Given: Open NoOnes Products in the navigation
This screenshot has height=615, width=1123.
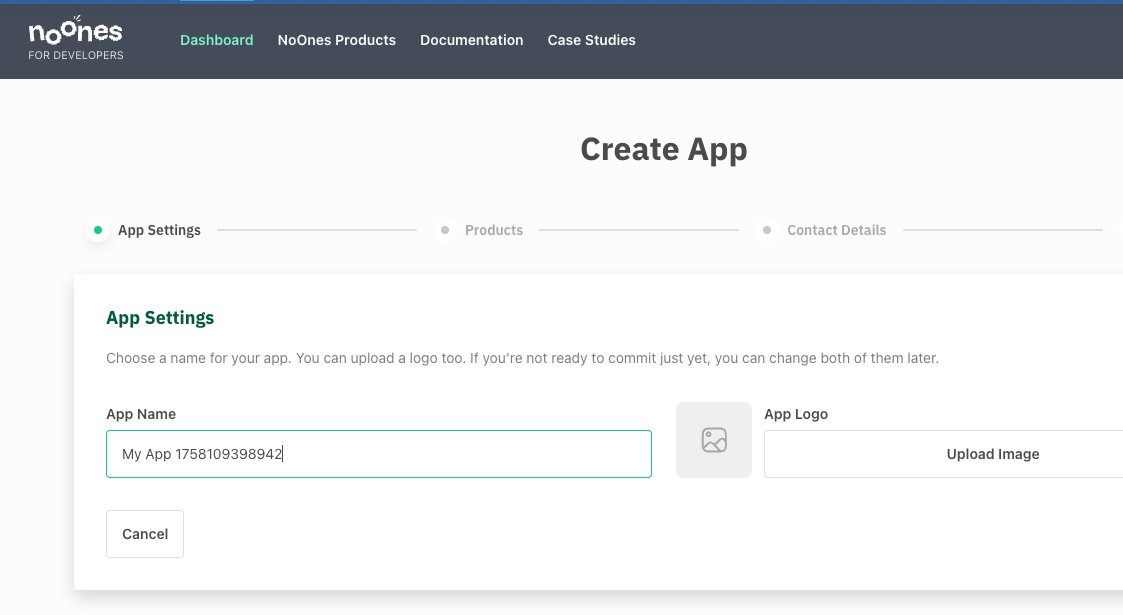Looking at the screenshot, I should pyautogui.click(x=337, y=40).
